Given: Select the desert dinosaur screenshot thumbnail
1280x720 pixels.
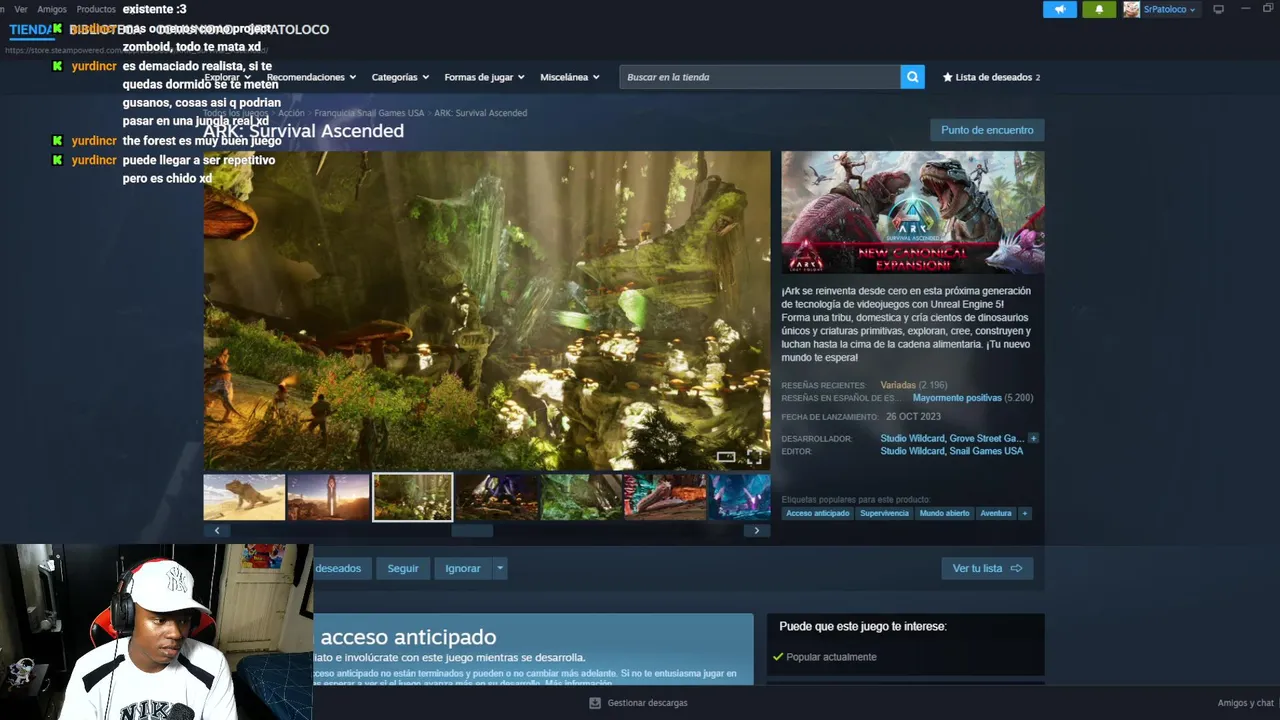Looking at the screenshot, I should [x=245, y=497].
